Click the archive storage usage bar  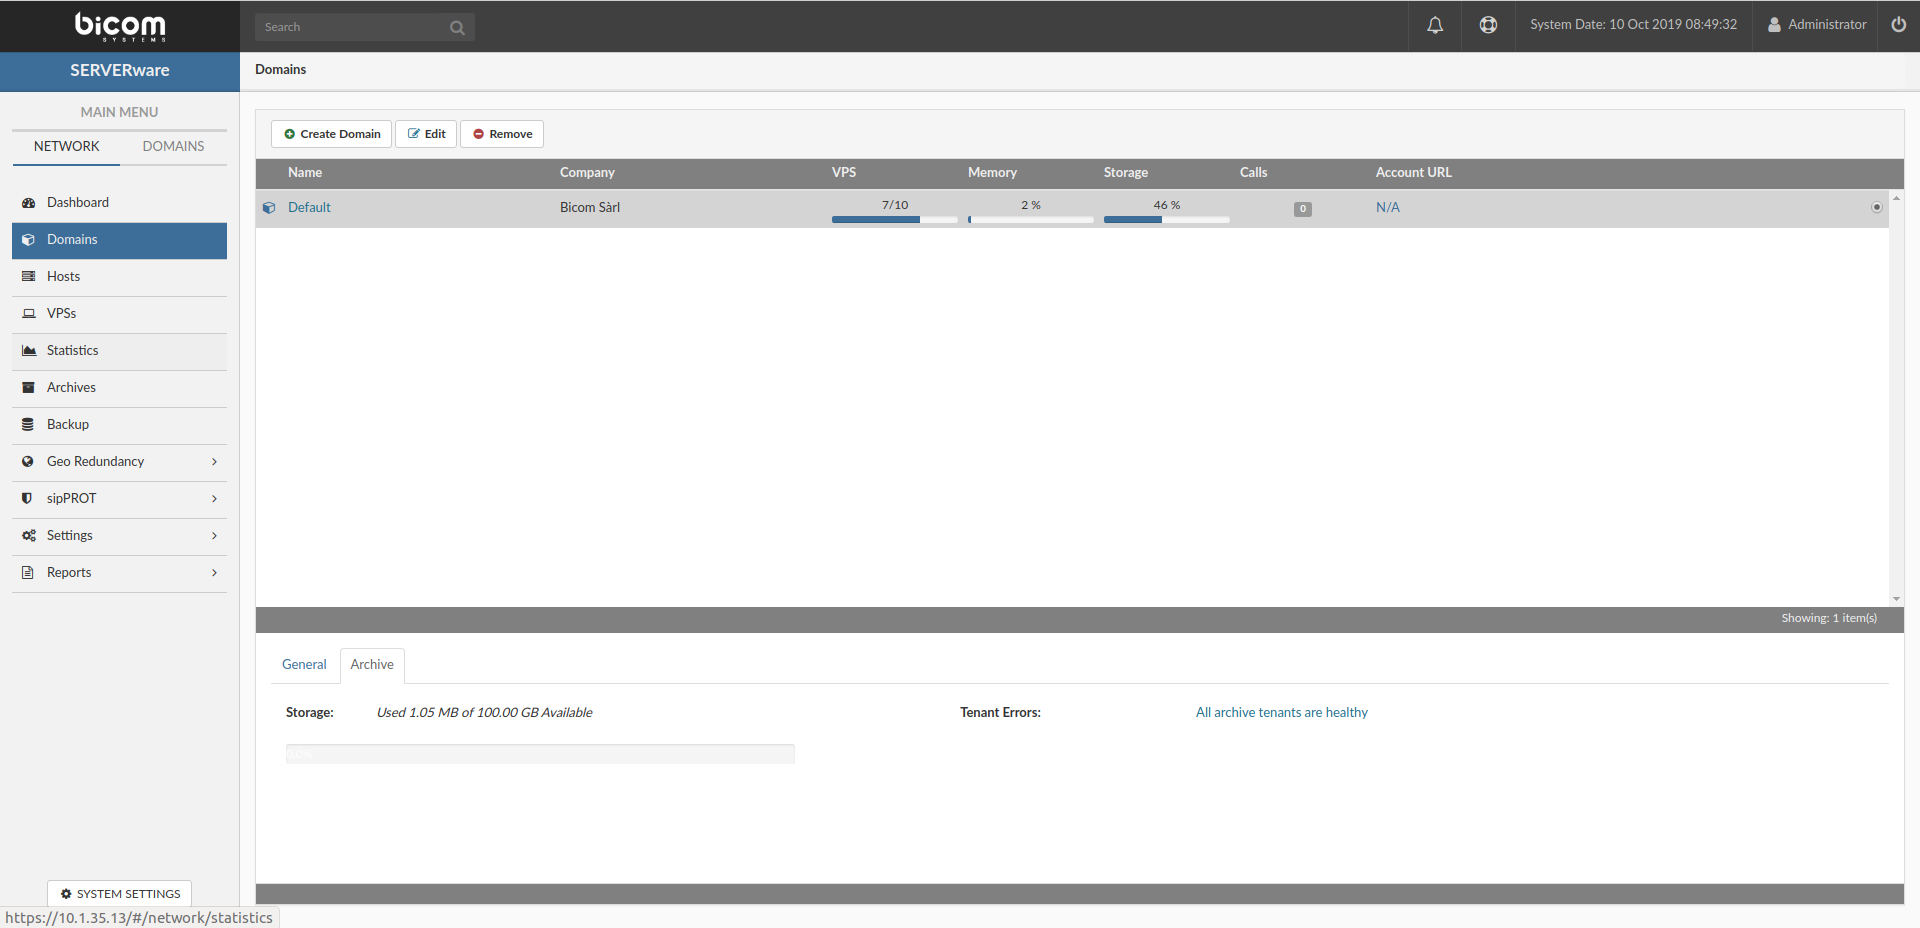[540, 754]
